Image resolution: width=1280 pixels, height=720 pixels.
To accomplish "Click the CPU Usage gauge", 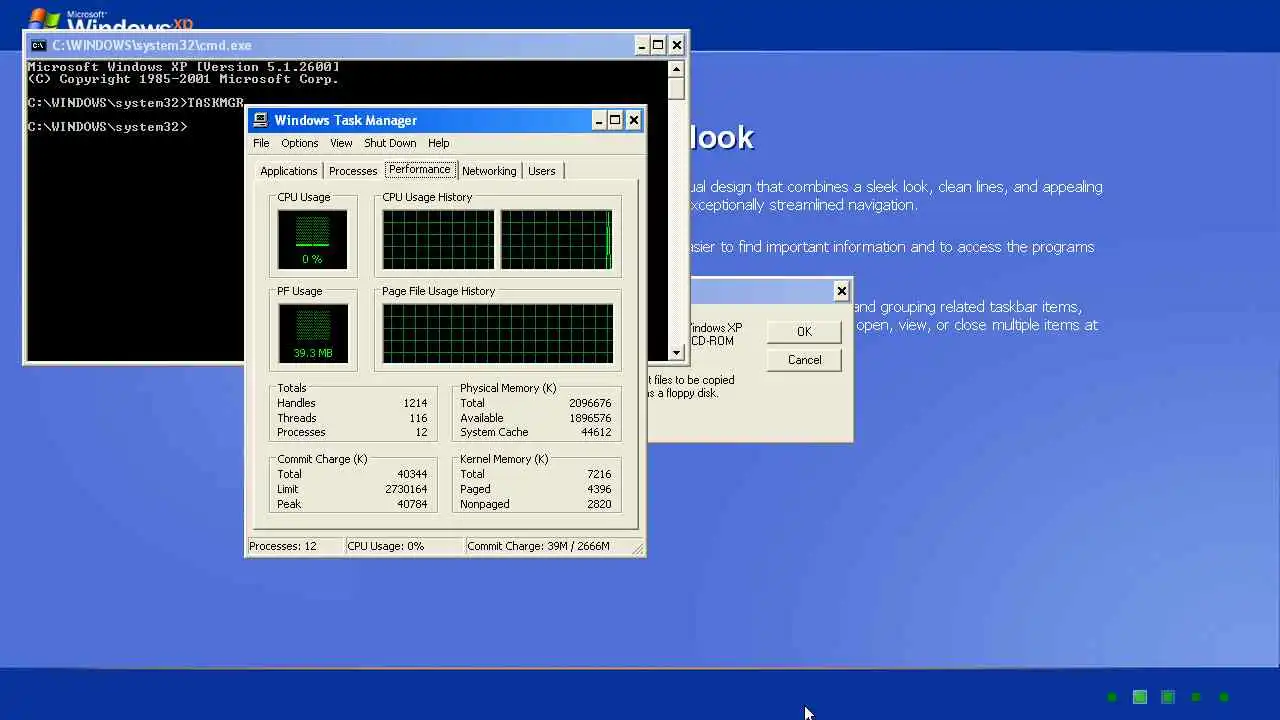I will click(313, 239).
